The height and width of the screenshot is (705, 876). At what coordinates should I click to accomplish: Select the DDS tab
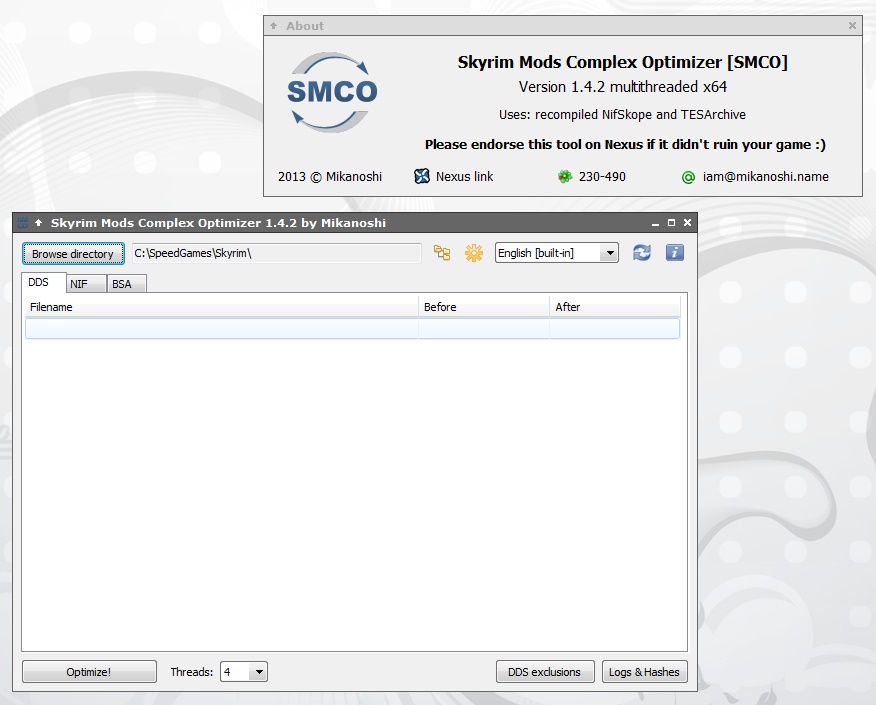point(39,283)
